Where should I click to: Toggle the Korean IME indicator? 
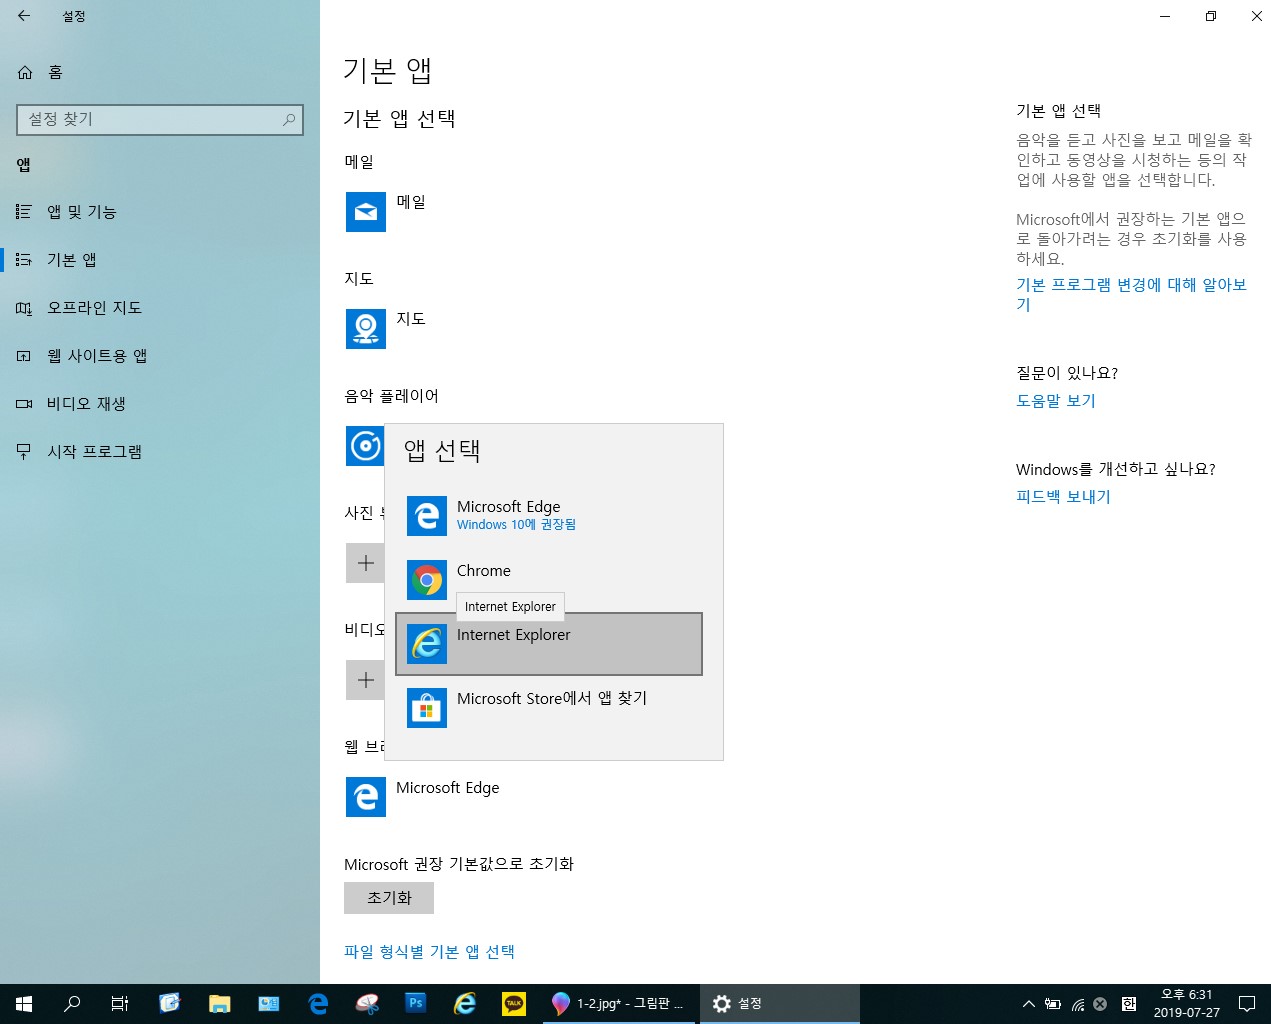[1129, 1004]
